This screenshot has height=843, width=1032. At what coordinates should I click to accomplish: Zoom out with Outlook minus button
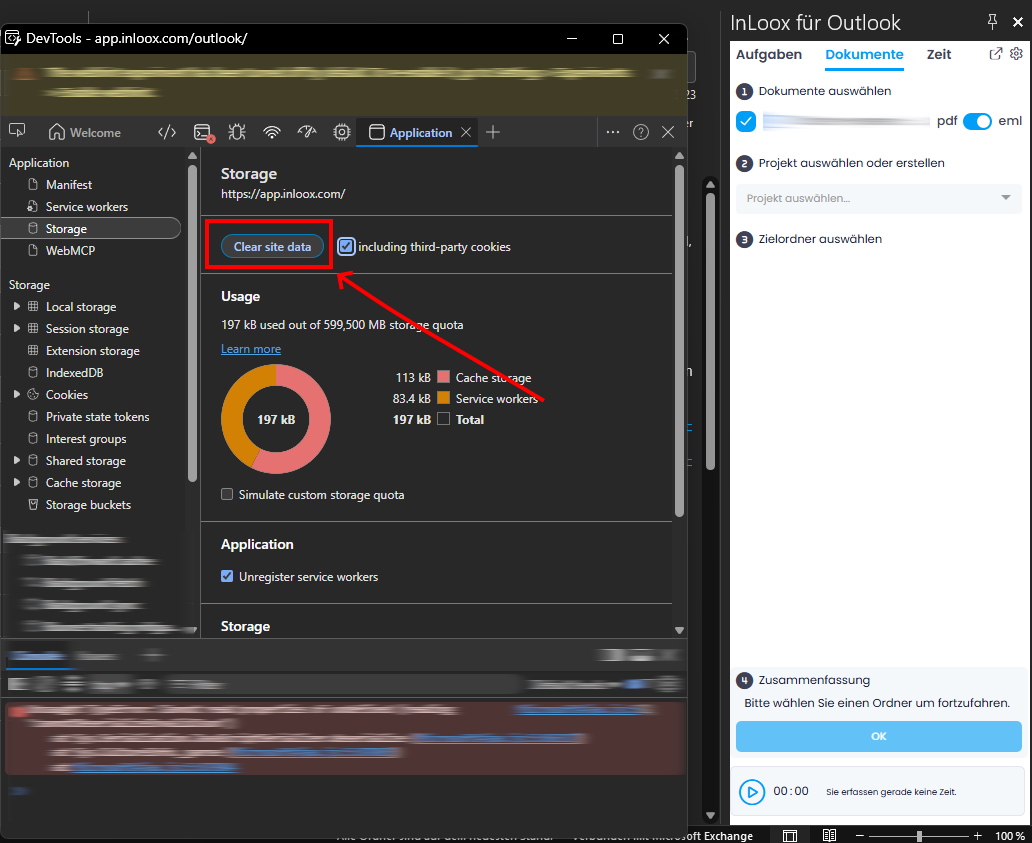860,836
